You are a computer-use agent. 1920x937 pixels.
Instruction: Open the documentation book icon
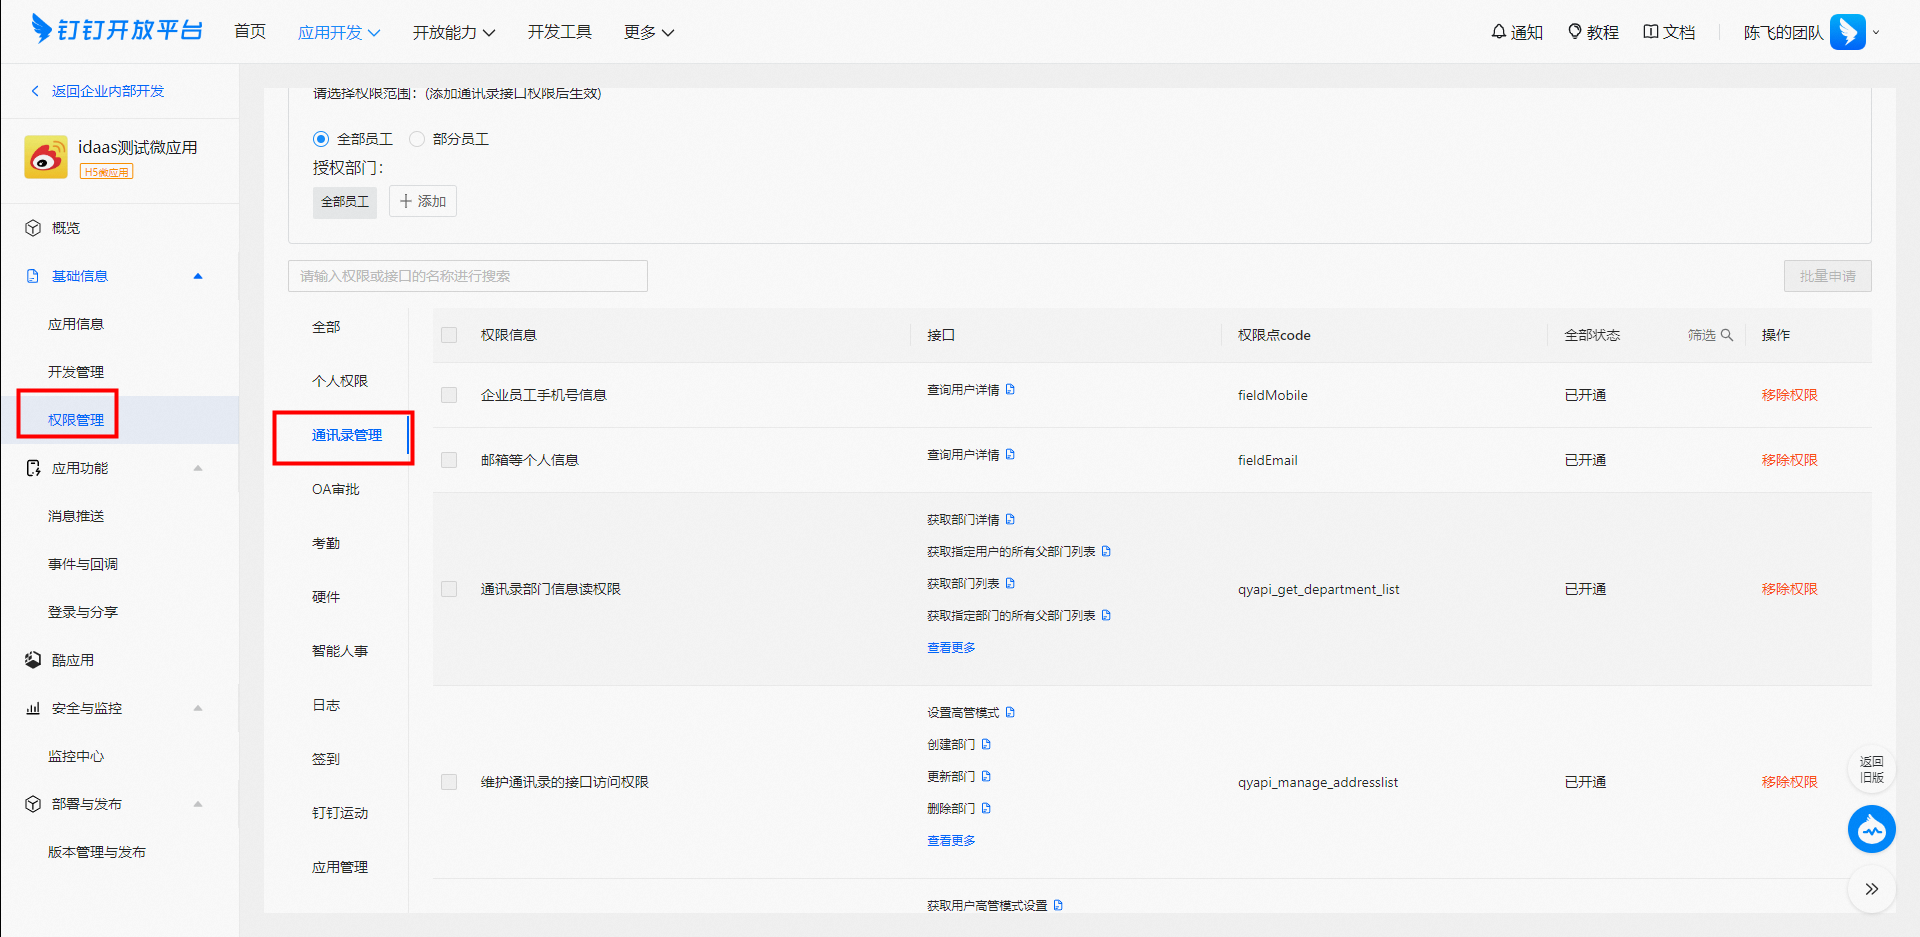tap(1651, 32)
